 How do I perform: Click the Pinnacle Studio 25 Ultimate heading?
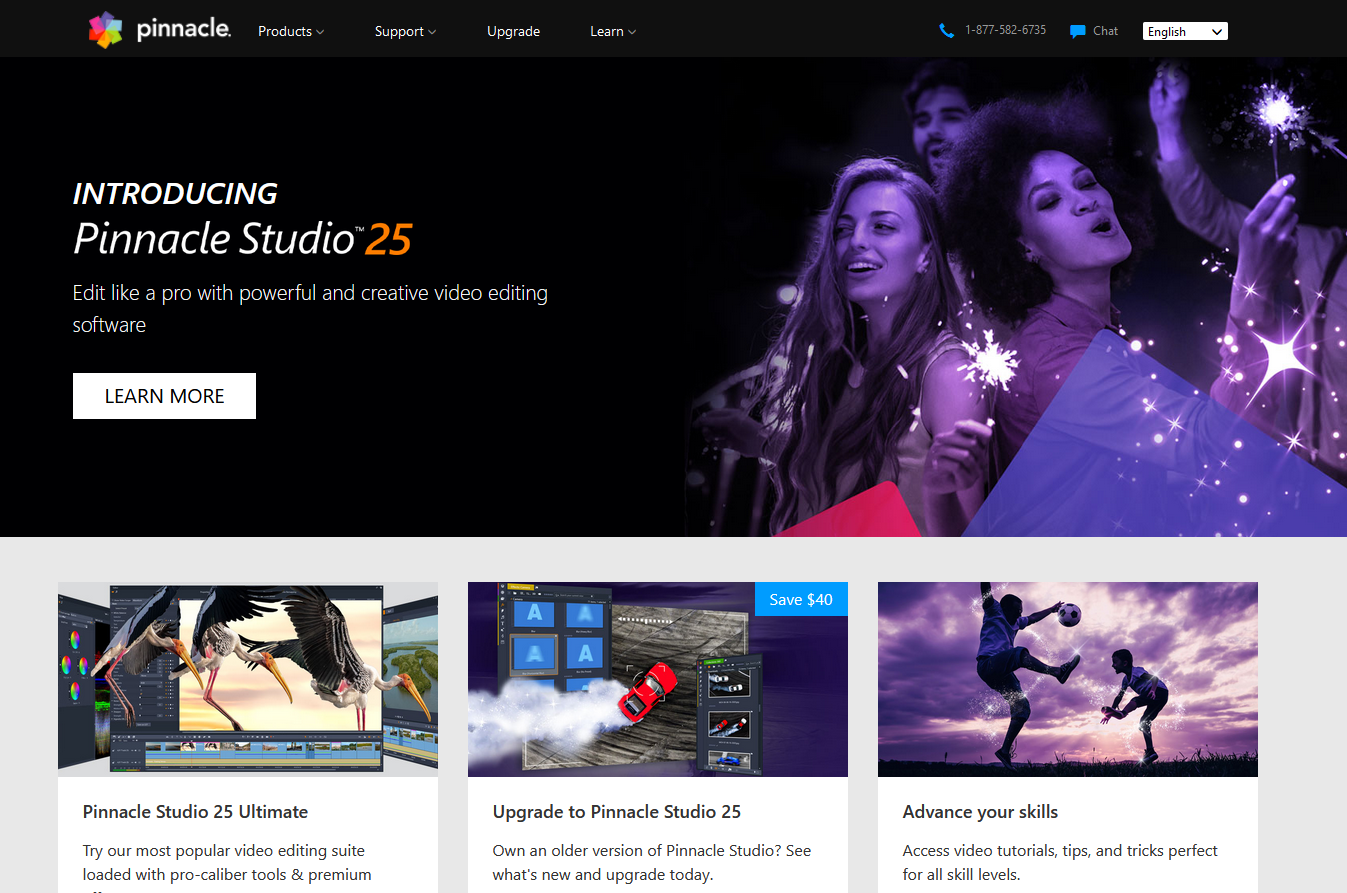click(x=195, y=812)
